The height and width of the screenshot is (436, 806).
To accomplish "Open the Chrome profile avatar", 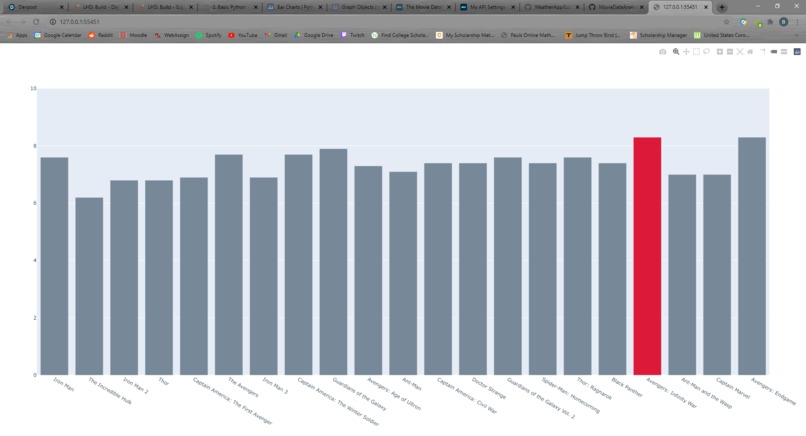I will 783,22.
